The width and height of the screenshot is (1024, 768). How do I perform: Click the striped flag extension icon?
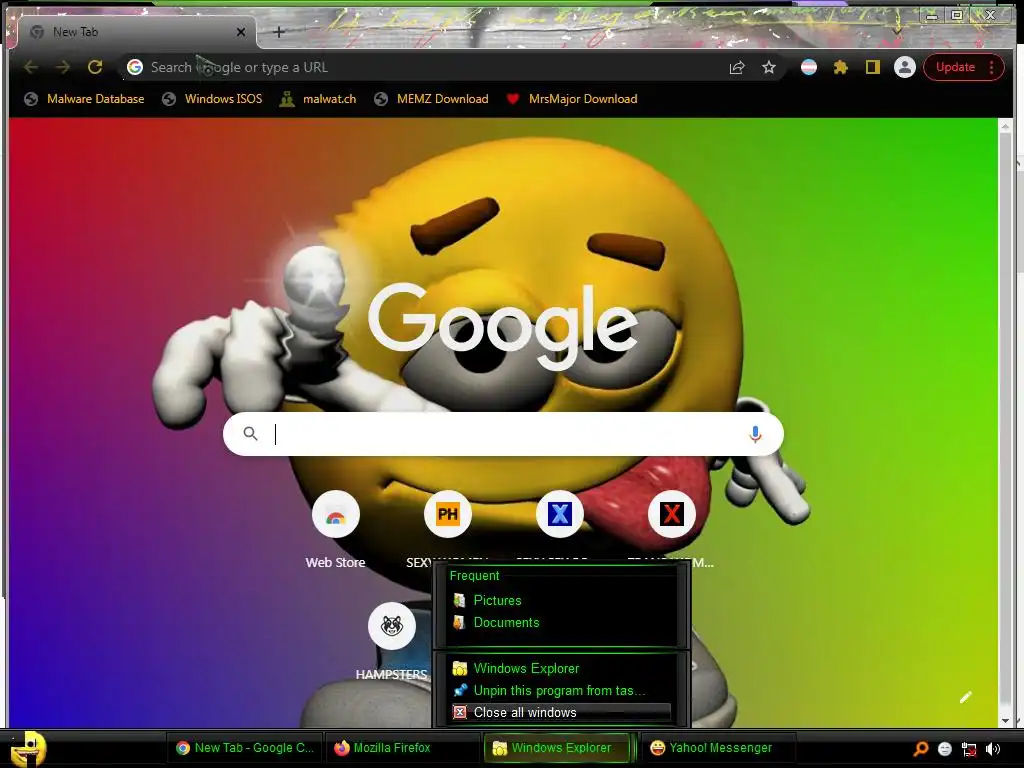point(808,67)
